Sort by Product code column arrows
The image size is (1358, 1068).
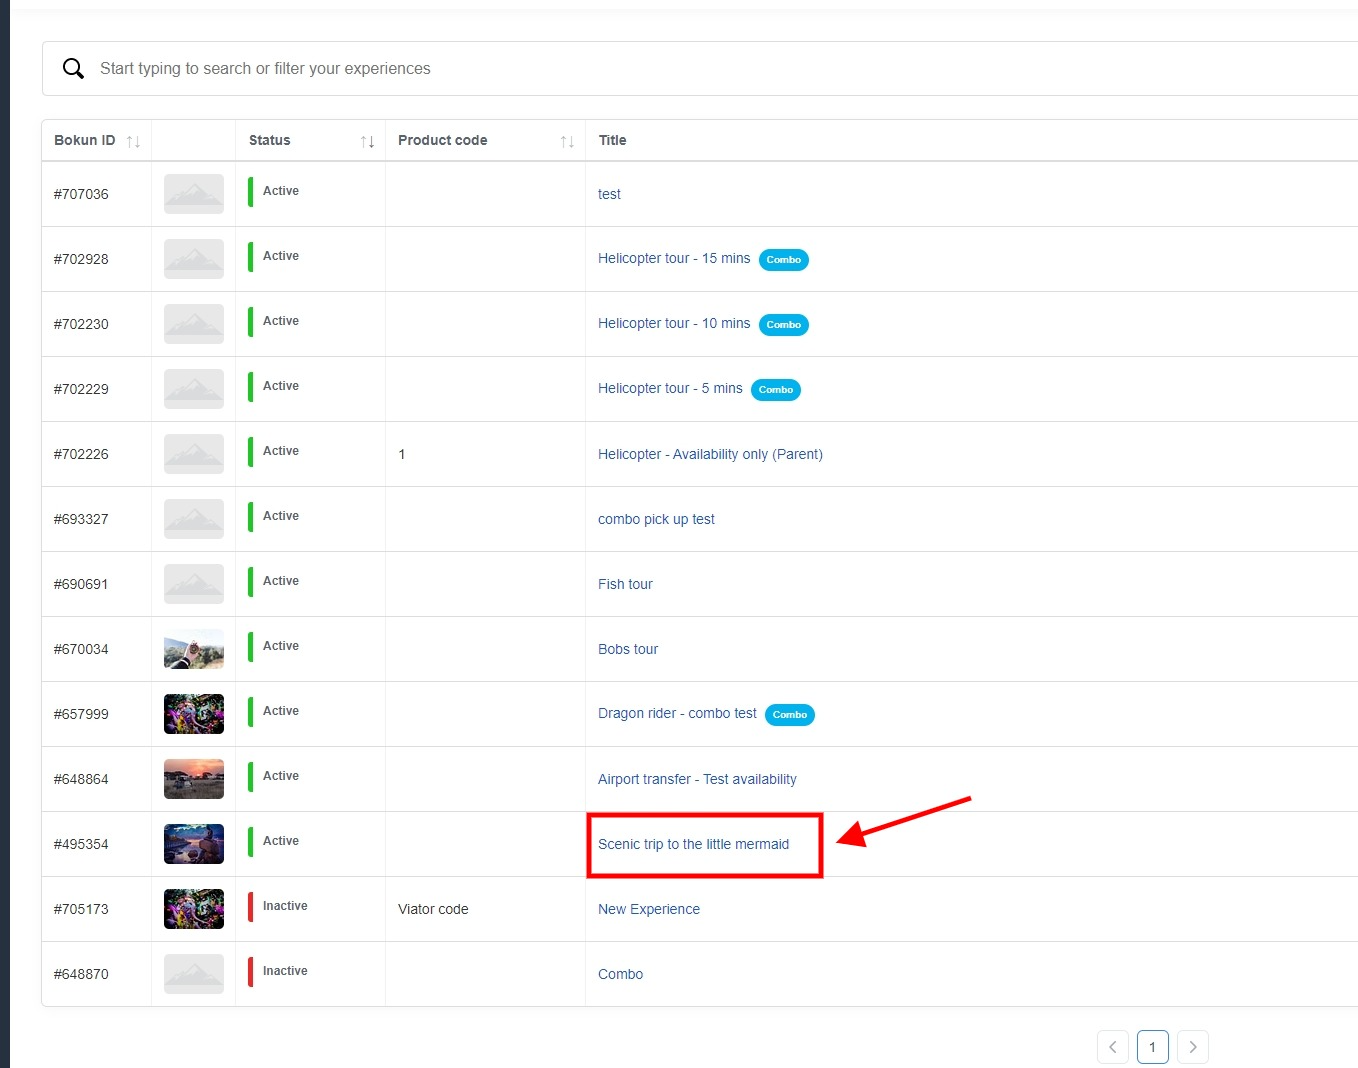pos(567,142)
